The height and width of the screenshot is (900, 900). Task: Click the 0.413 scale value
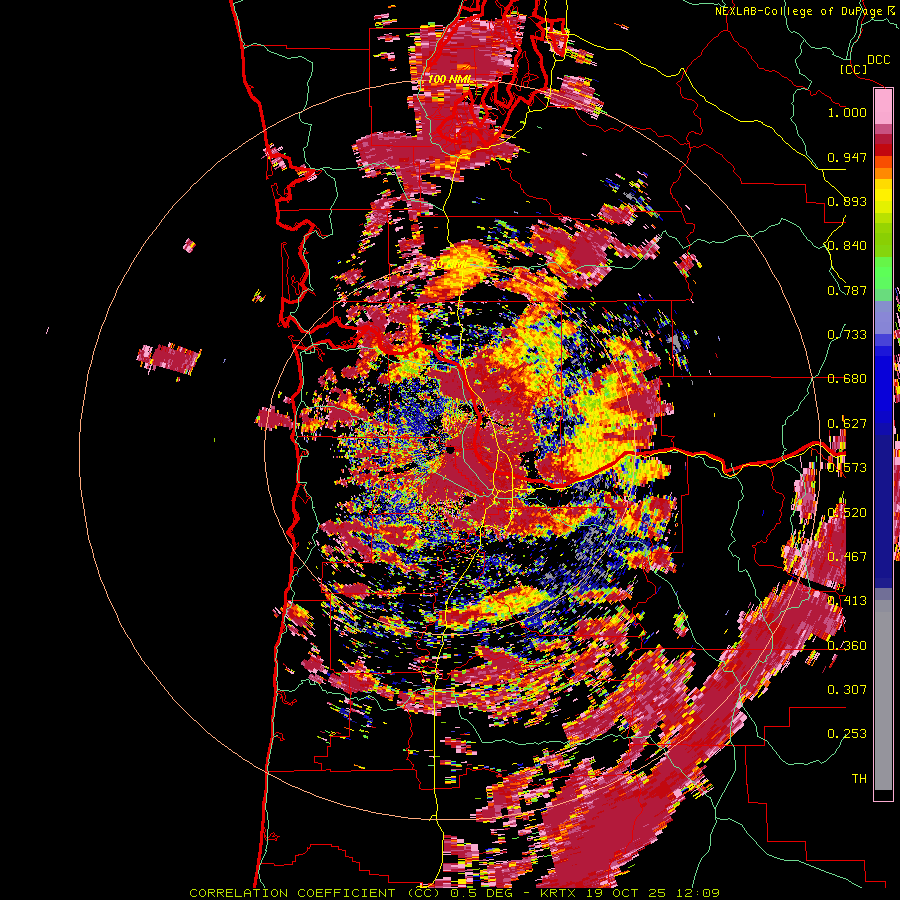click(847, 601)
